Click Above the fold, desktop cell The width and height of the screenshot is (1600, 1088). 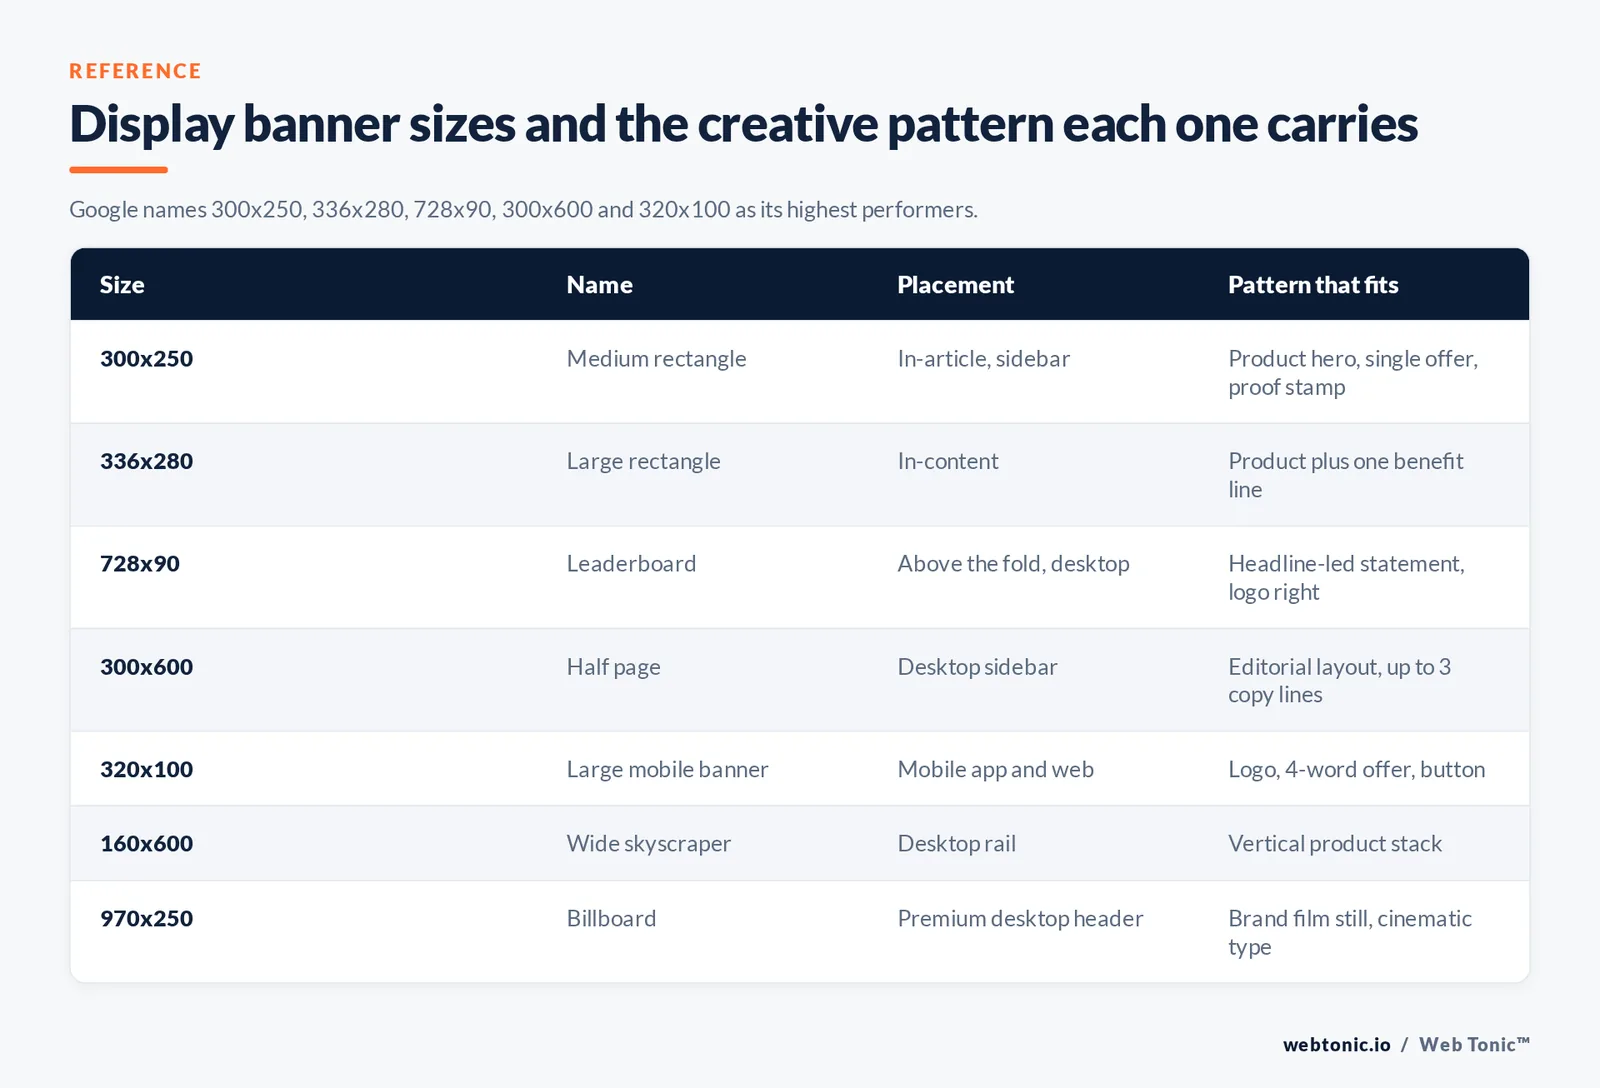1013,564
